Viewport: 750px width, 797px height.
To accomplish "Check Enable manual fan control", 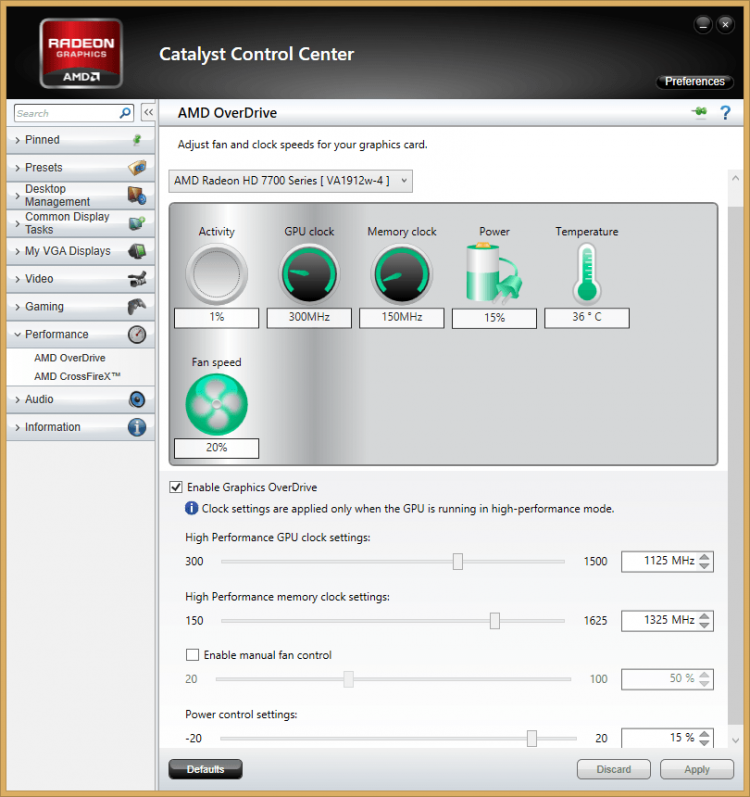I will click(x=193, y=655).
